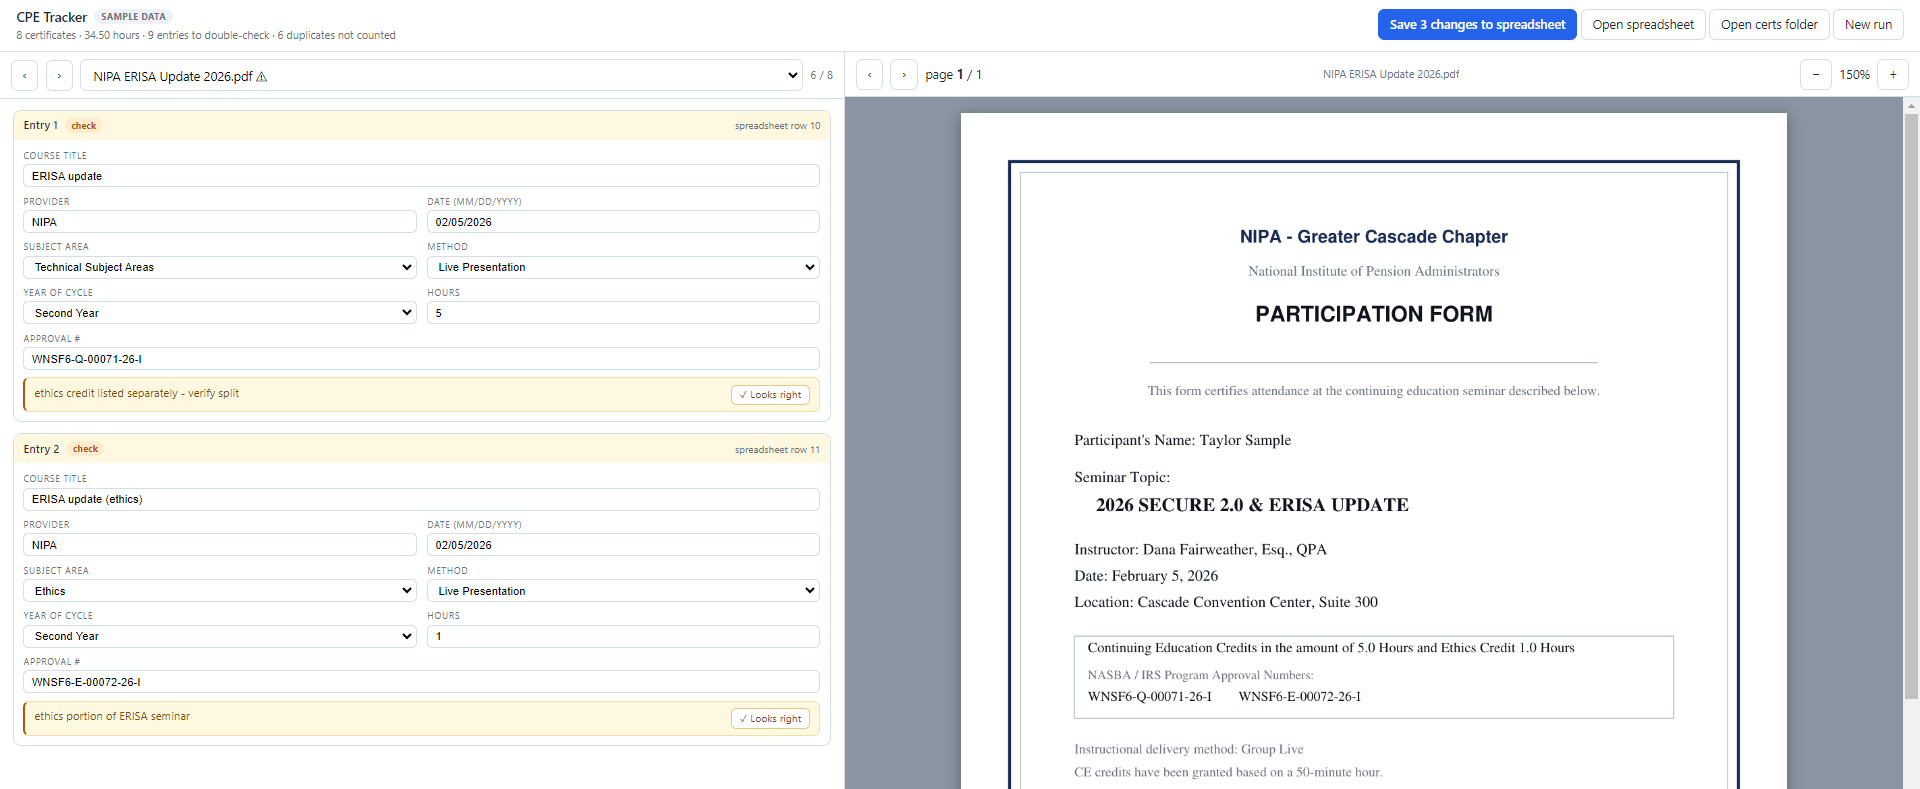
Task: Click the 150% zoom level text
Action: pos(1854,75)
